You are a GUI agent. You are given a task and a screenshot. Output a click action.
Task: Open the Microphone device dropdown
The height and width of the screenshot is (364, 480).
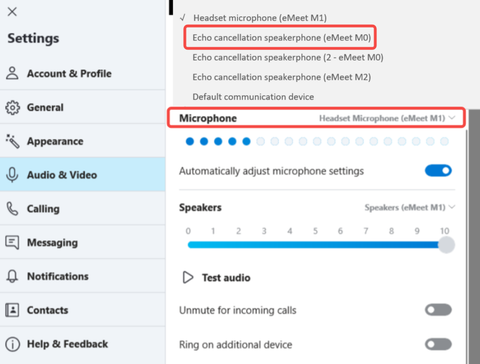[x=387, y=118]
